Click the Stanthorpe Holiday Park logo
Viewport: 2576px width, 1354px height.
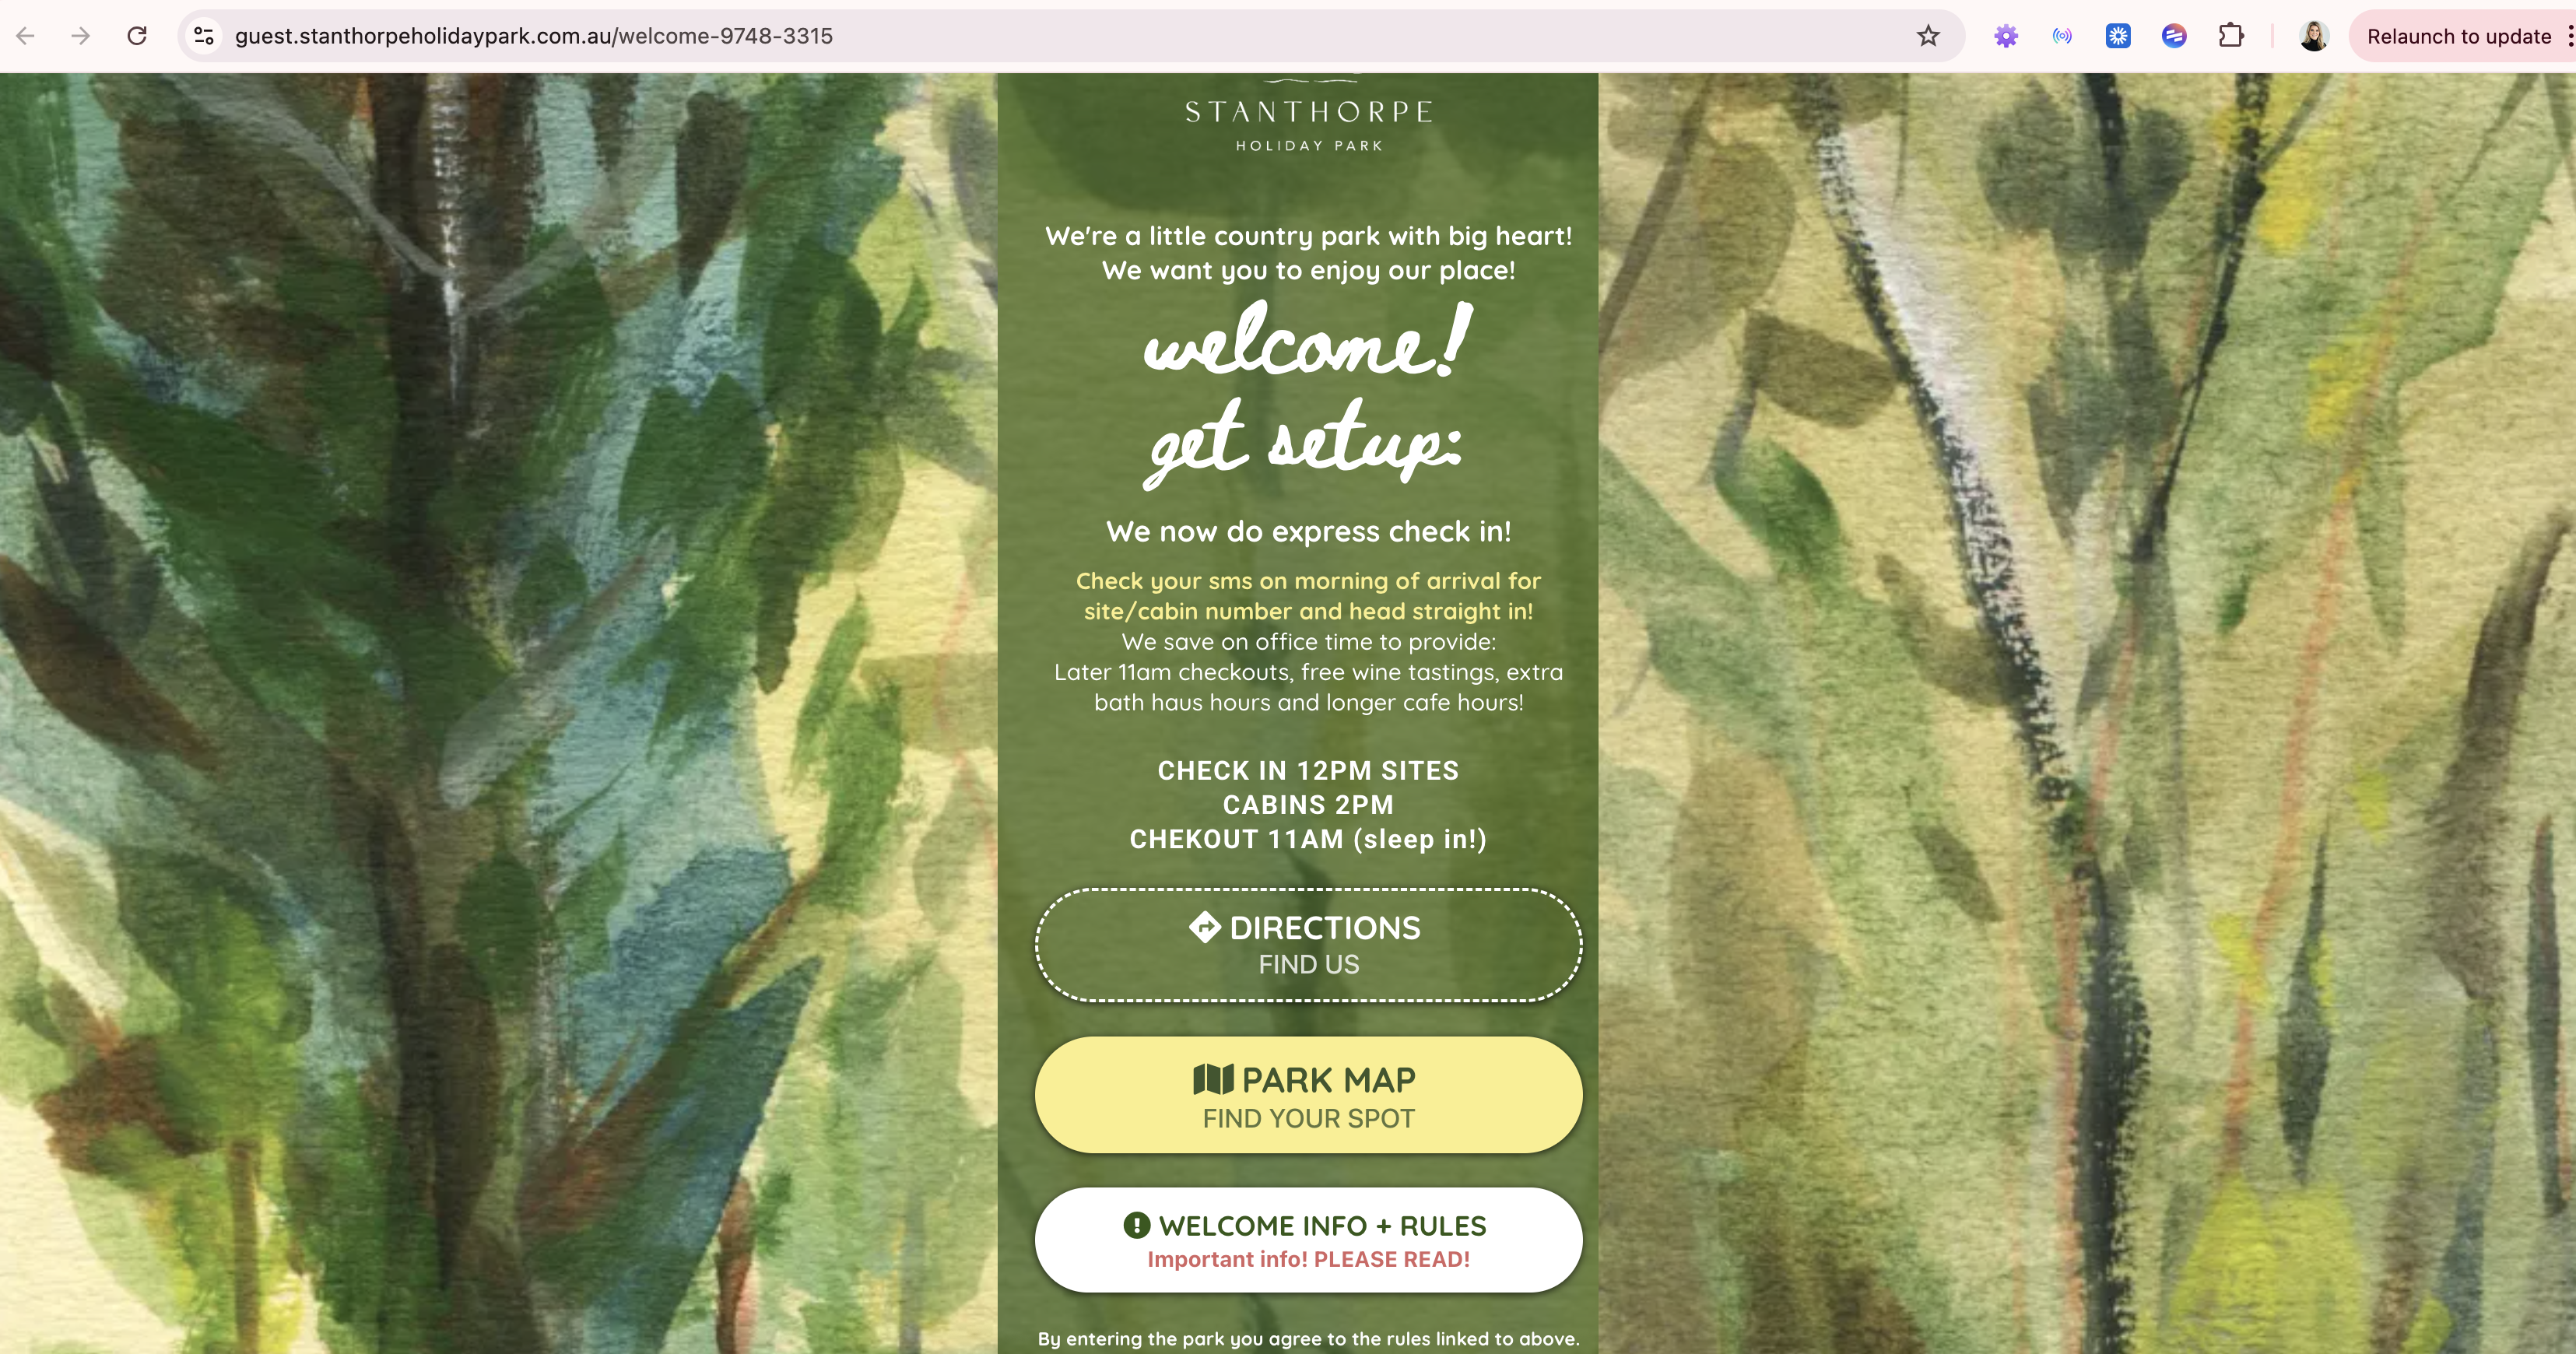coord(1308,118)
